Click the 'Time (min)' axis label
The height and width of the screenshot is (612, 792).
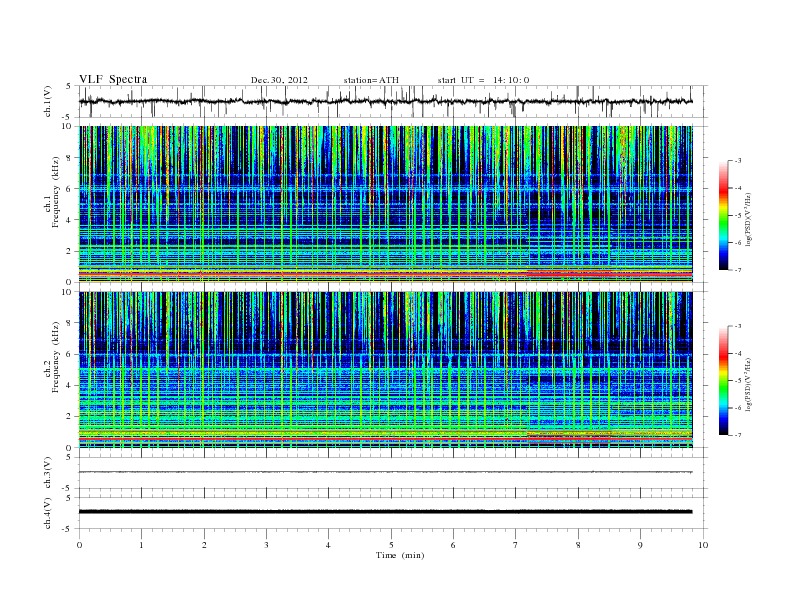coord(400,555)
